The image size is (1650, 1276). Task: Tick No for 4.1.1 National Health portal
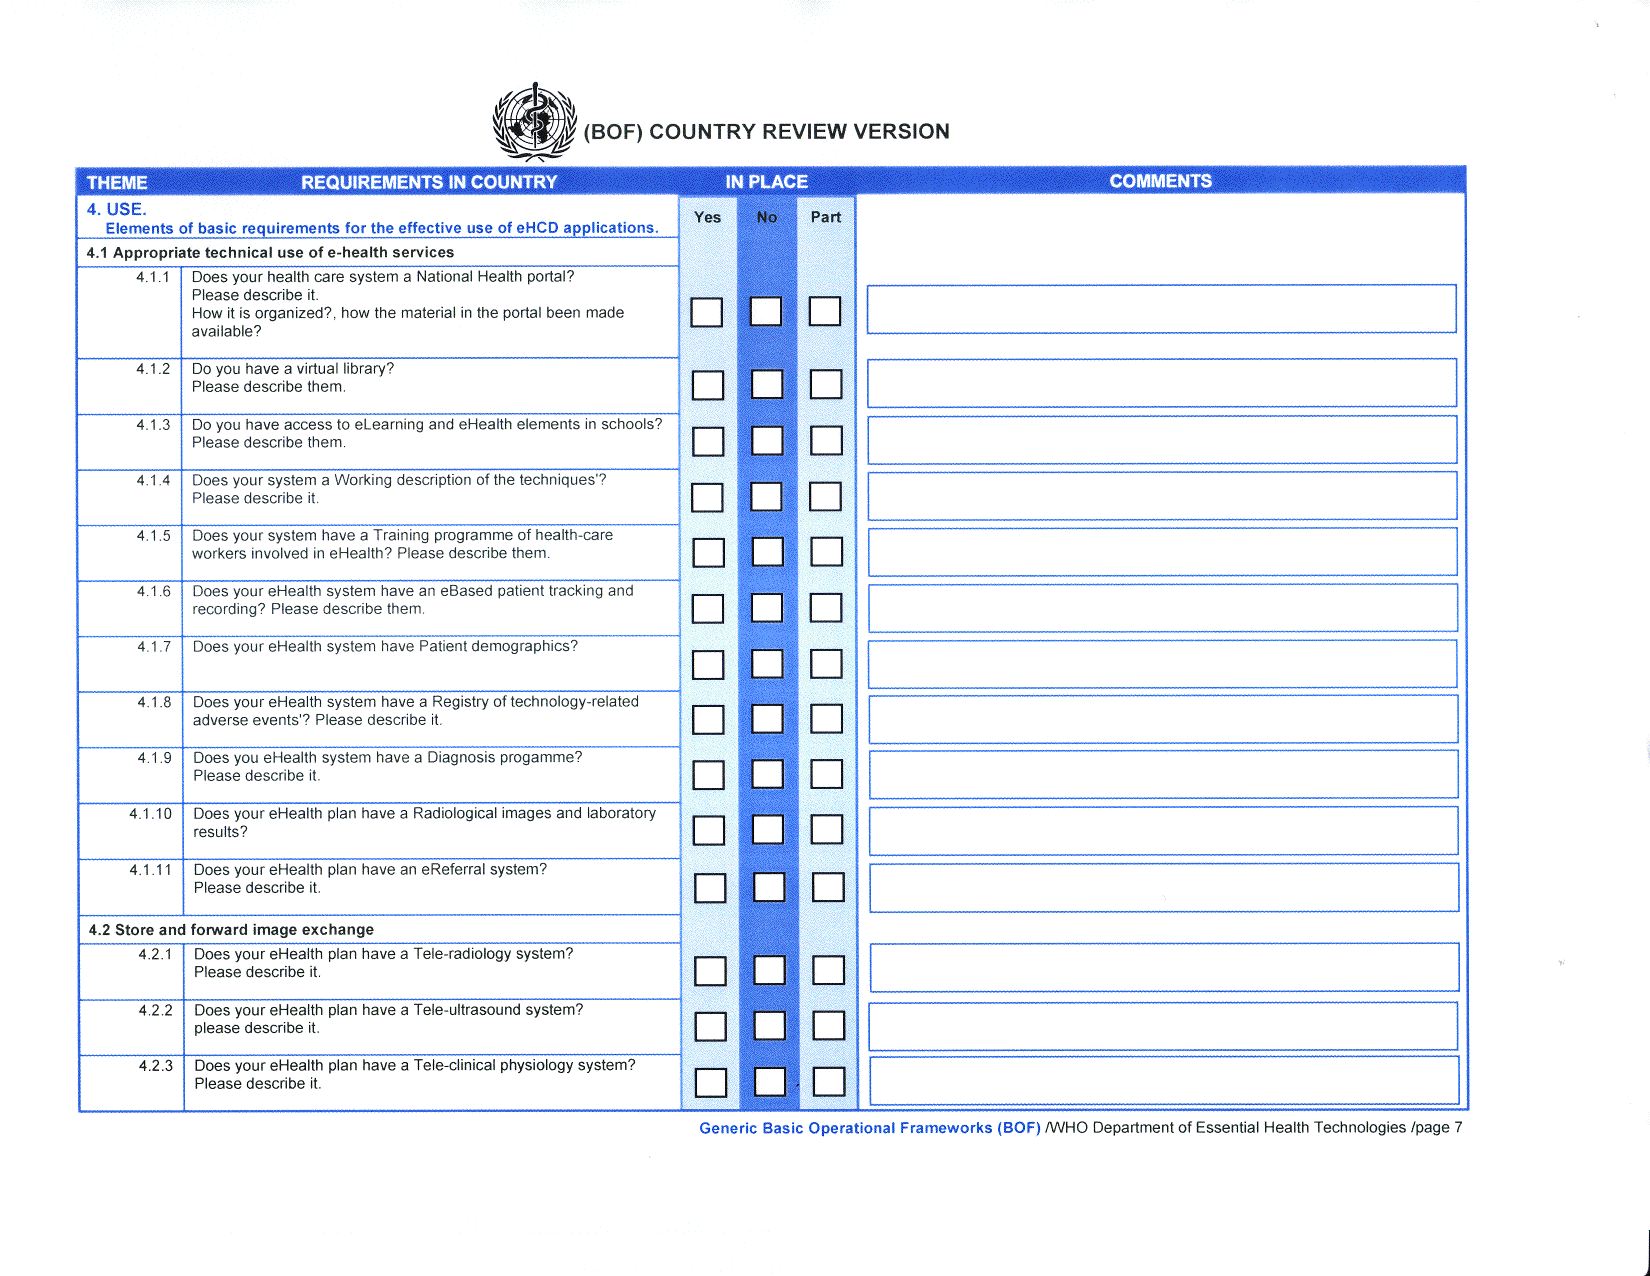point(766,312)
